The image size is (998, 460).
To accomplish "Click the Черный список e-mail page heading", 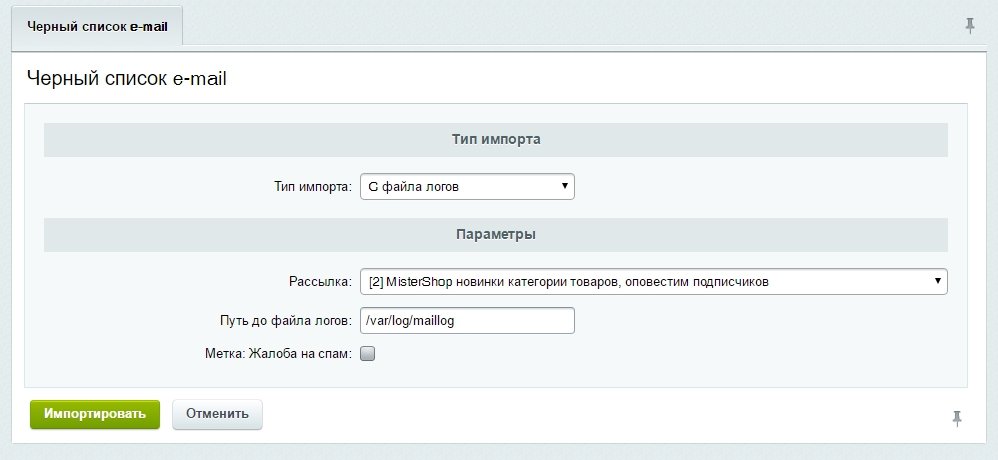I will [x=127, y=79].
